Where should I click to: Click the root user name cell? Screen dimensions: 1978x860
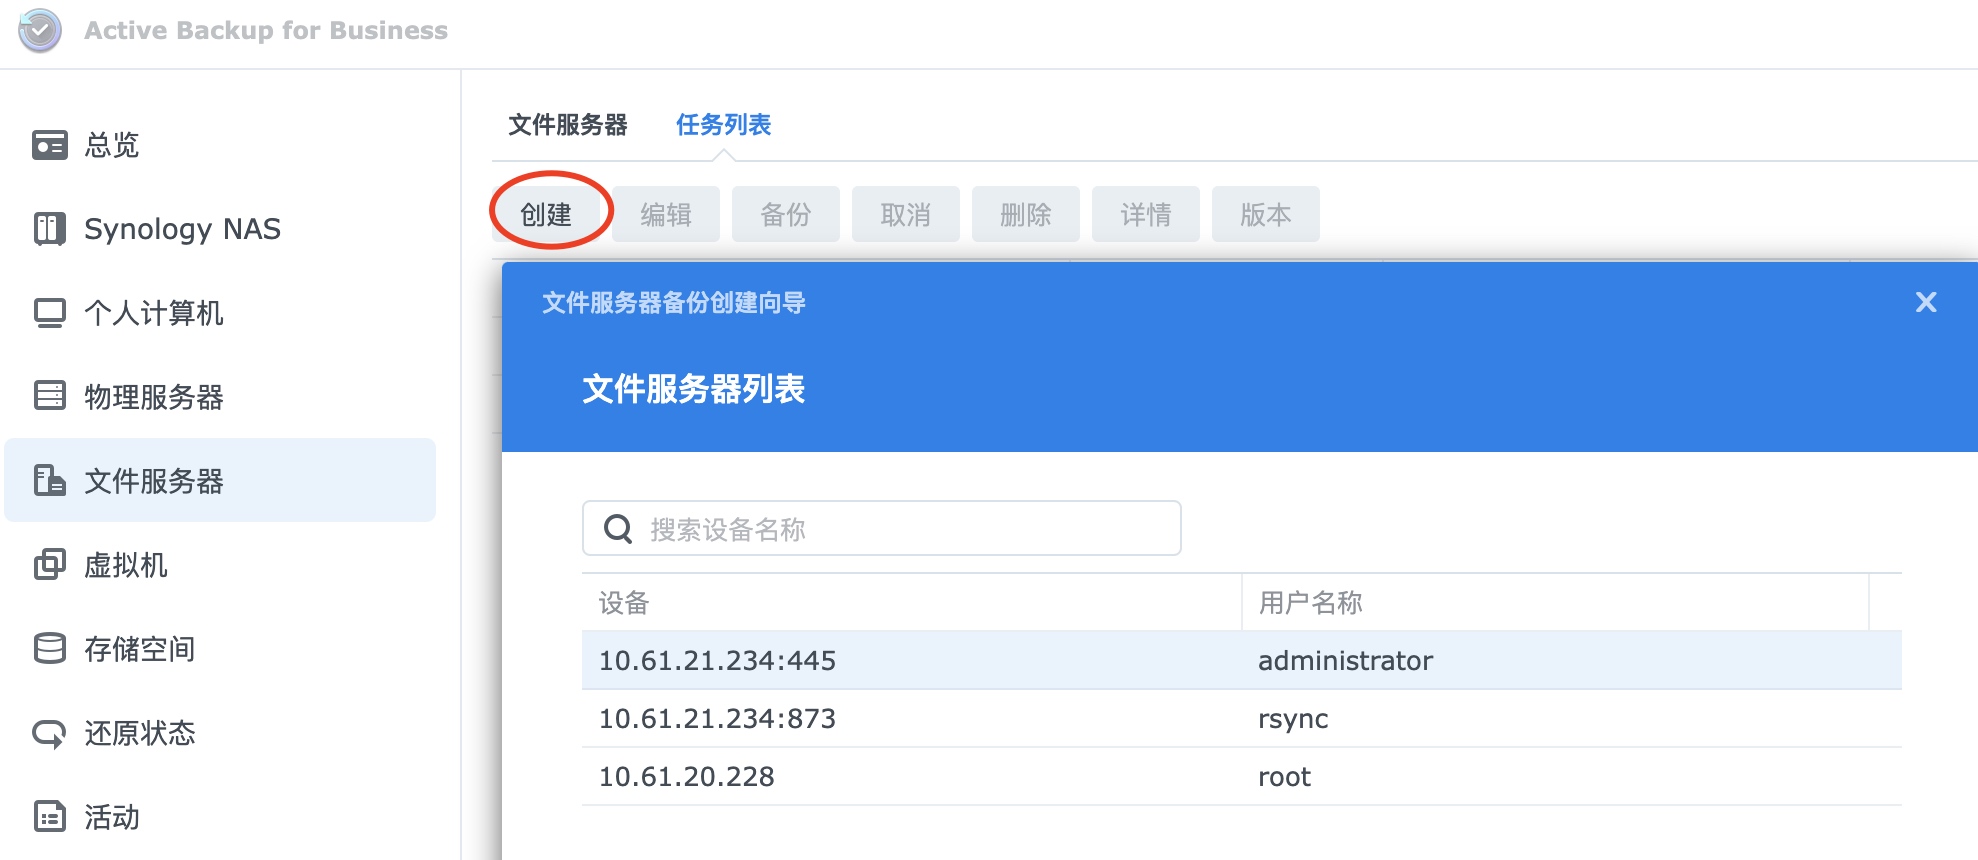click(1284, 777)
